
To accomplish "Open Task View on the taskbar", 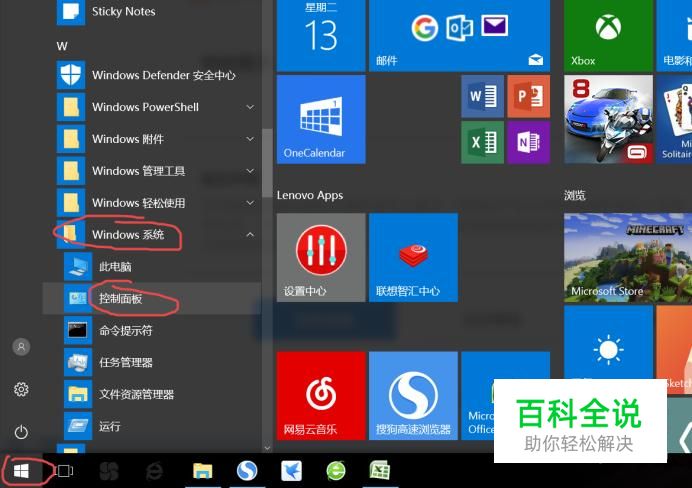I will point(65,471).
